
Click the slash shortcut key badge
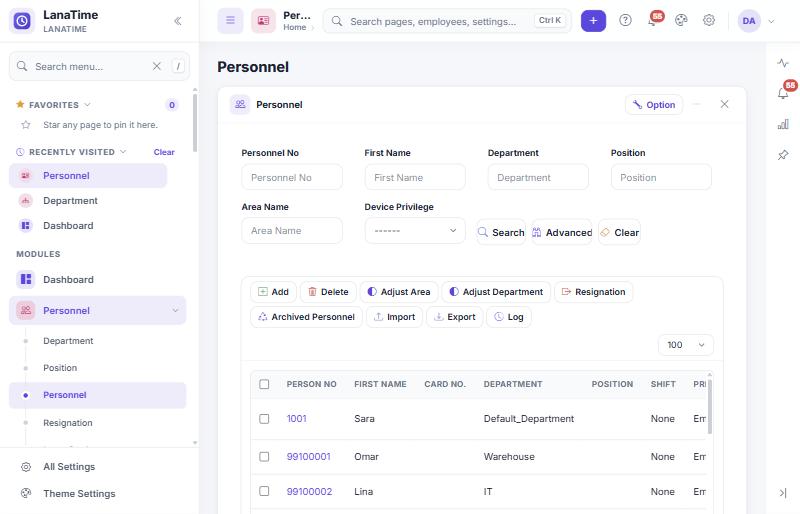pos(178,66)
